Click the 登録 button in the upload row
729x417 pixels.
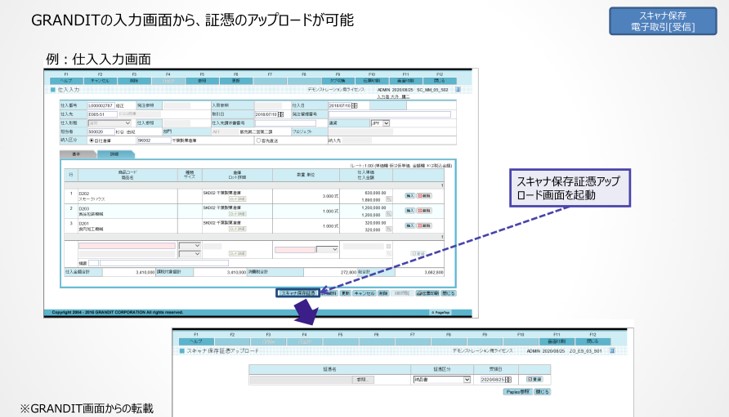[x=534, y=380]
